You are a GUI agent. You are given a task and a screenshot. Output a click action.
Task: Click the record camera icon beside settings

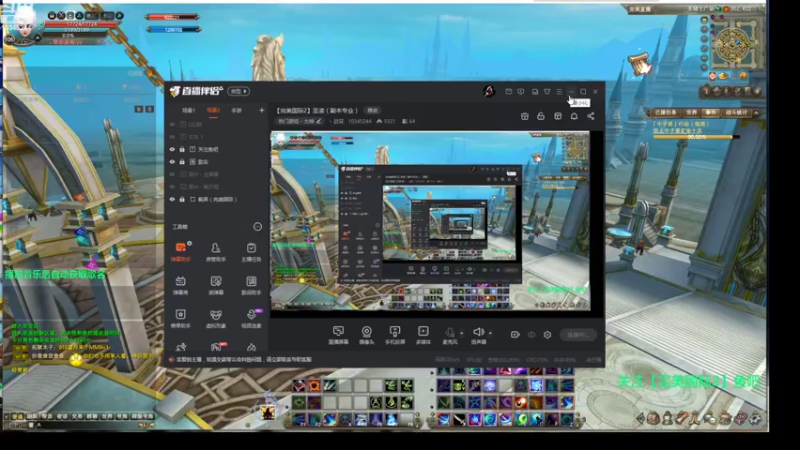tap(515, 335)
